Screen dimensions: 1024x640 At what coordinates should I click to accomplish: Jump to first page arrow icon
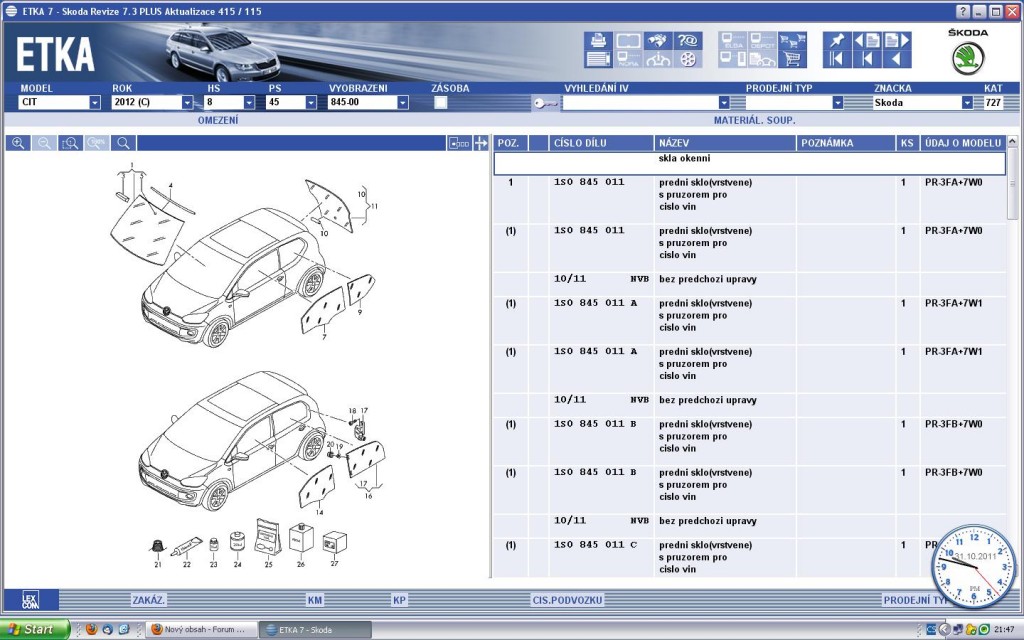click(836, 60)
